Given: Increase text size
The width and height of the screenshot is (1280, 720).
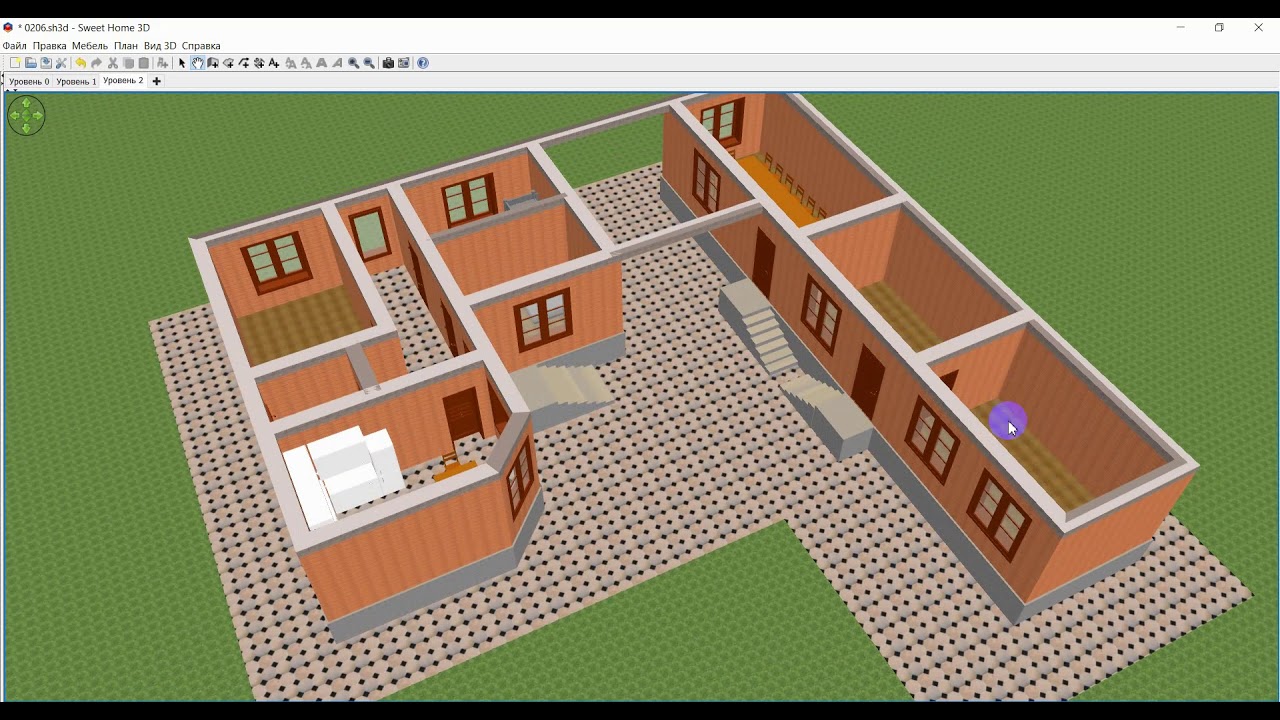Looking at the screenshot, I should coord(291,63).
